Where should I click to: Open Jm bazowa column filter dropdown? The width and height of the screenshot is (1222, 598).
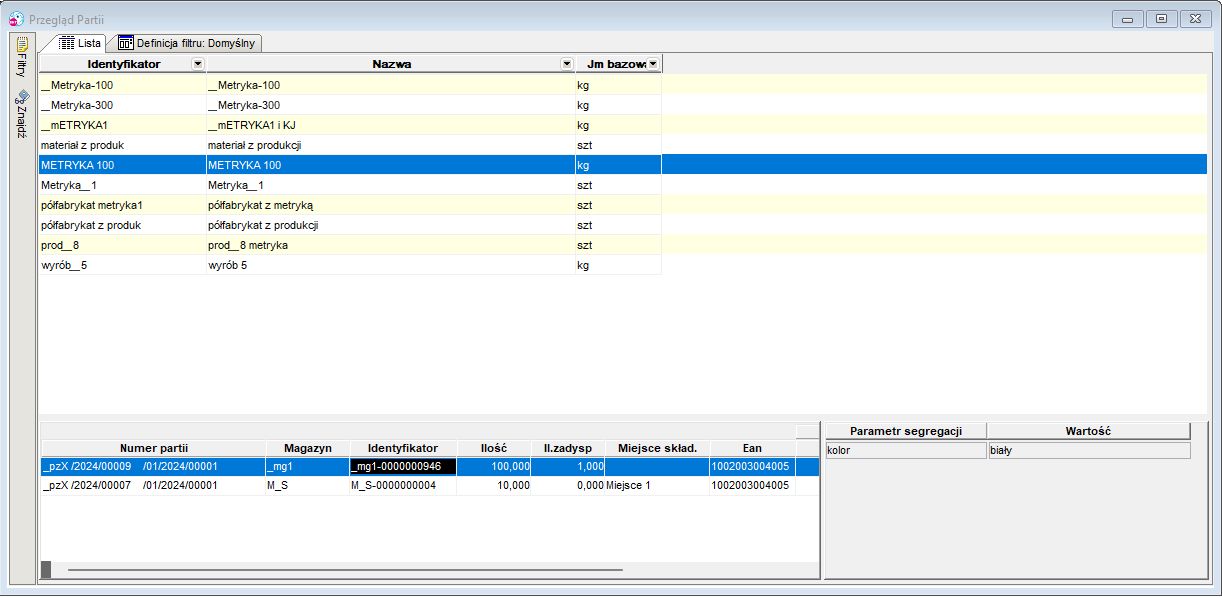653,64
